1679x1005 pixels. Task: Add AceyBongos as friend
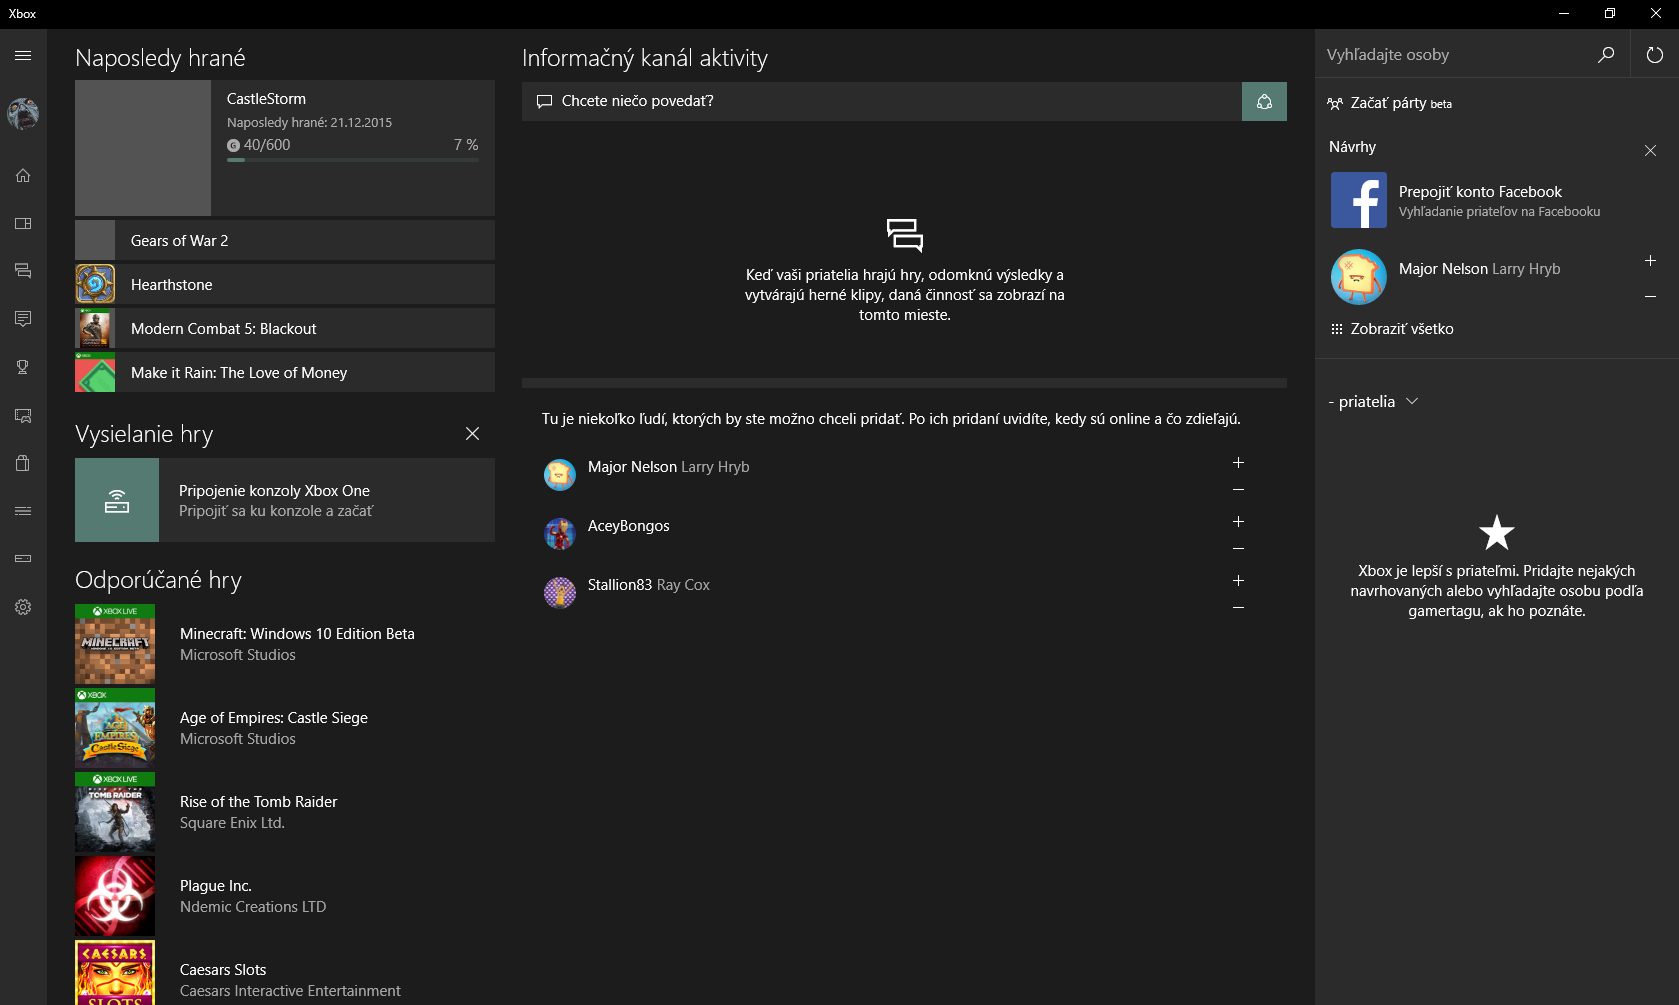tap(1238, 521)
